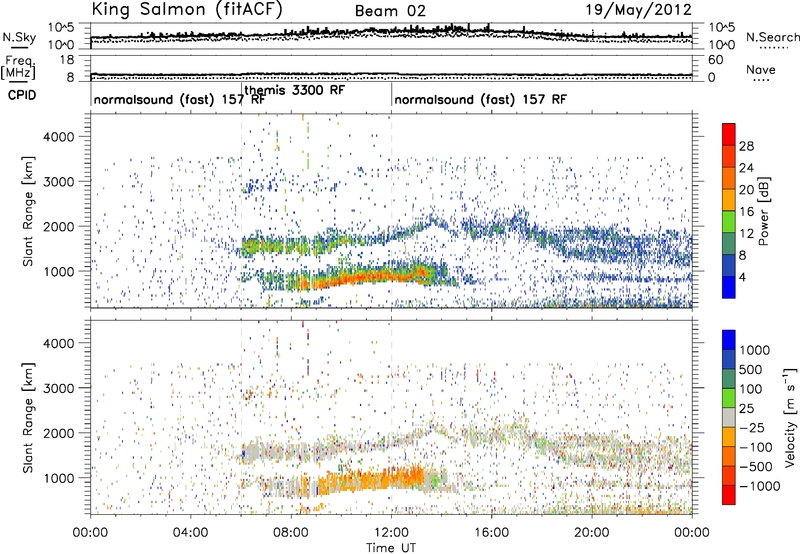
Task: Click the '-1000' tick on Velocity colorbar
Action: (760, 486)
